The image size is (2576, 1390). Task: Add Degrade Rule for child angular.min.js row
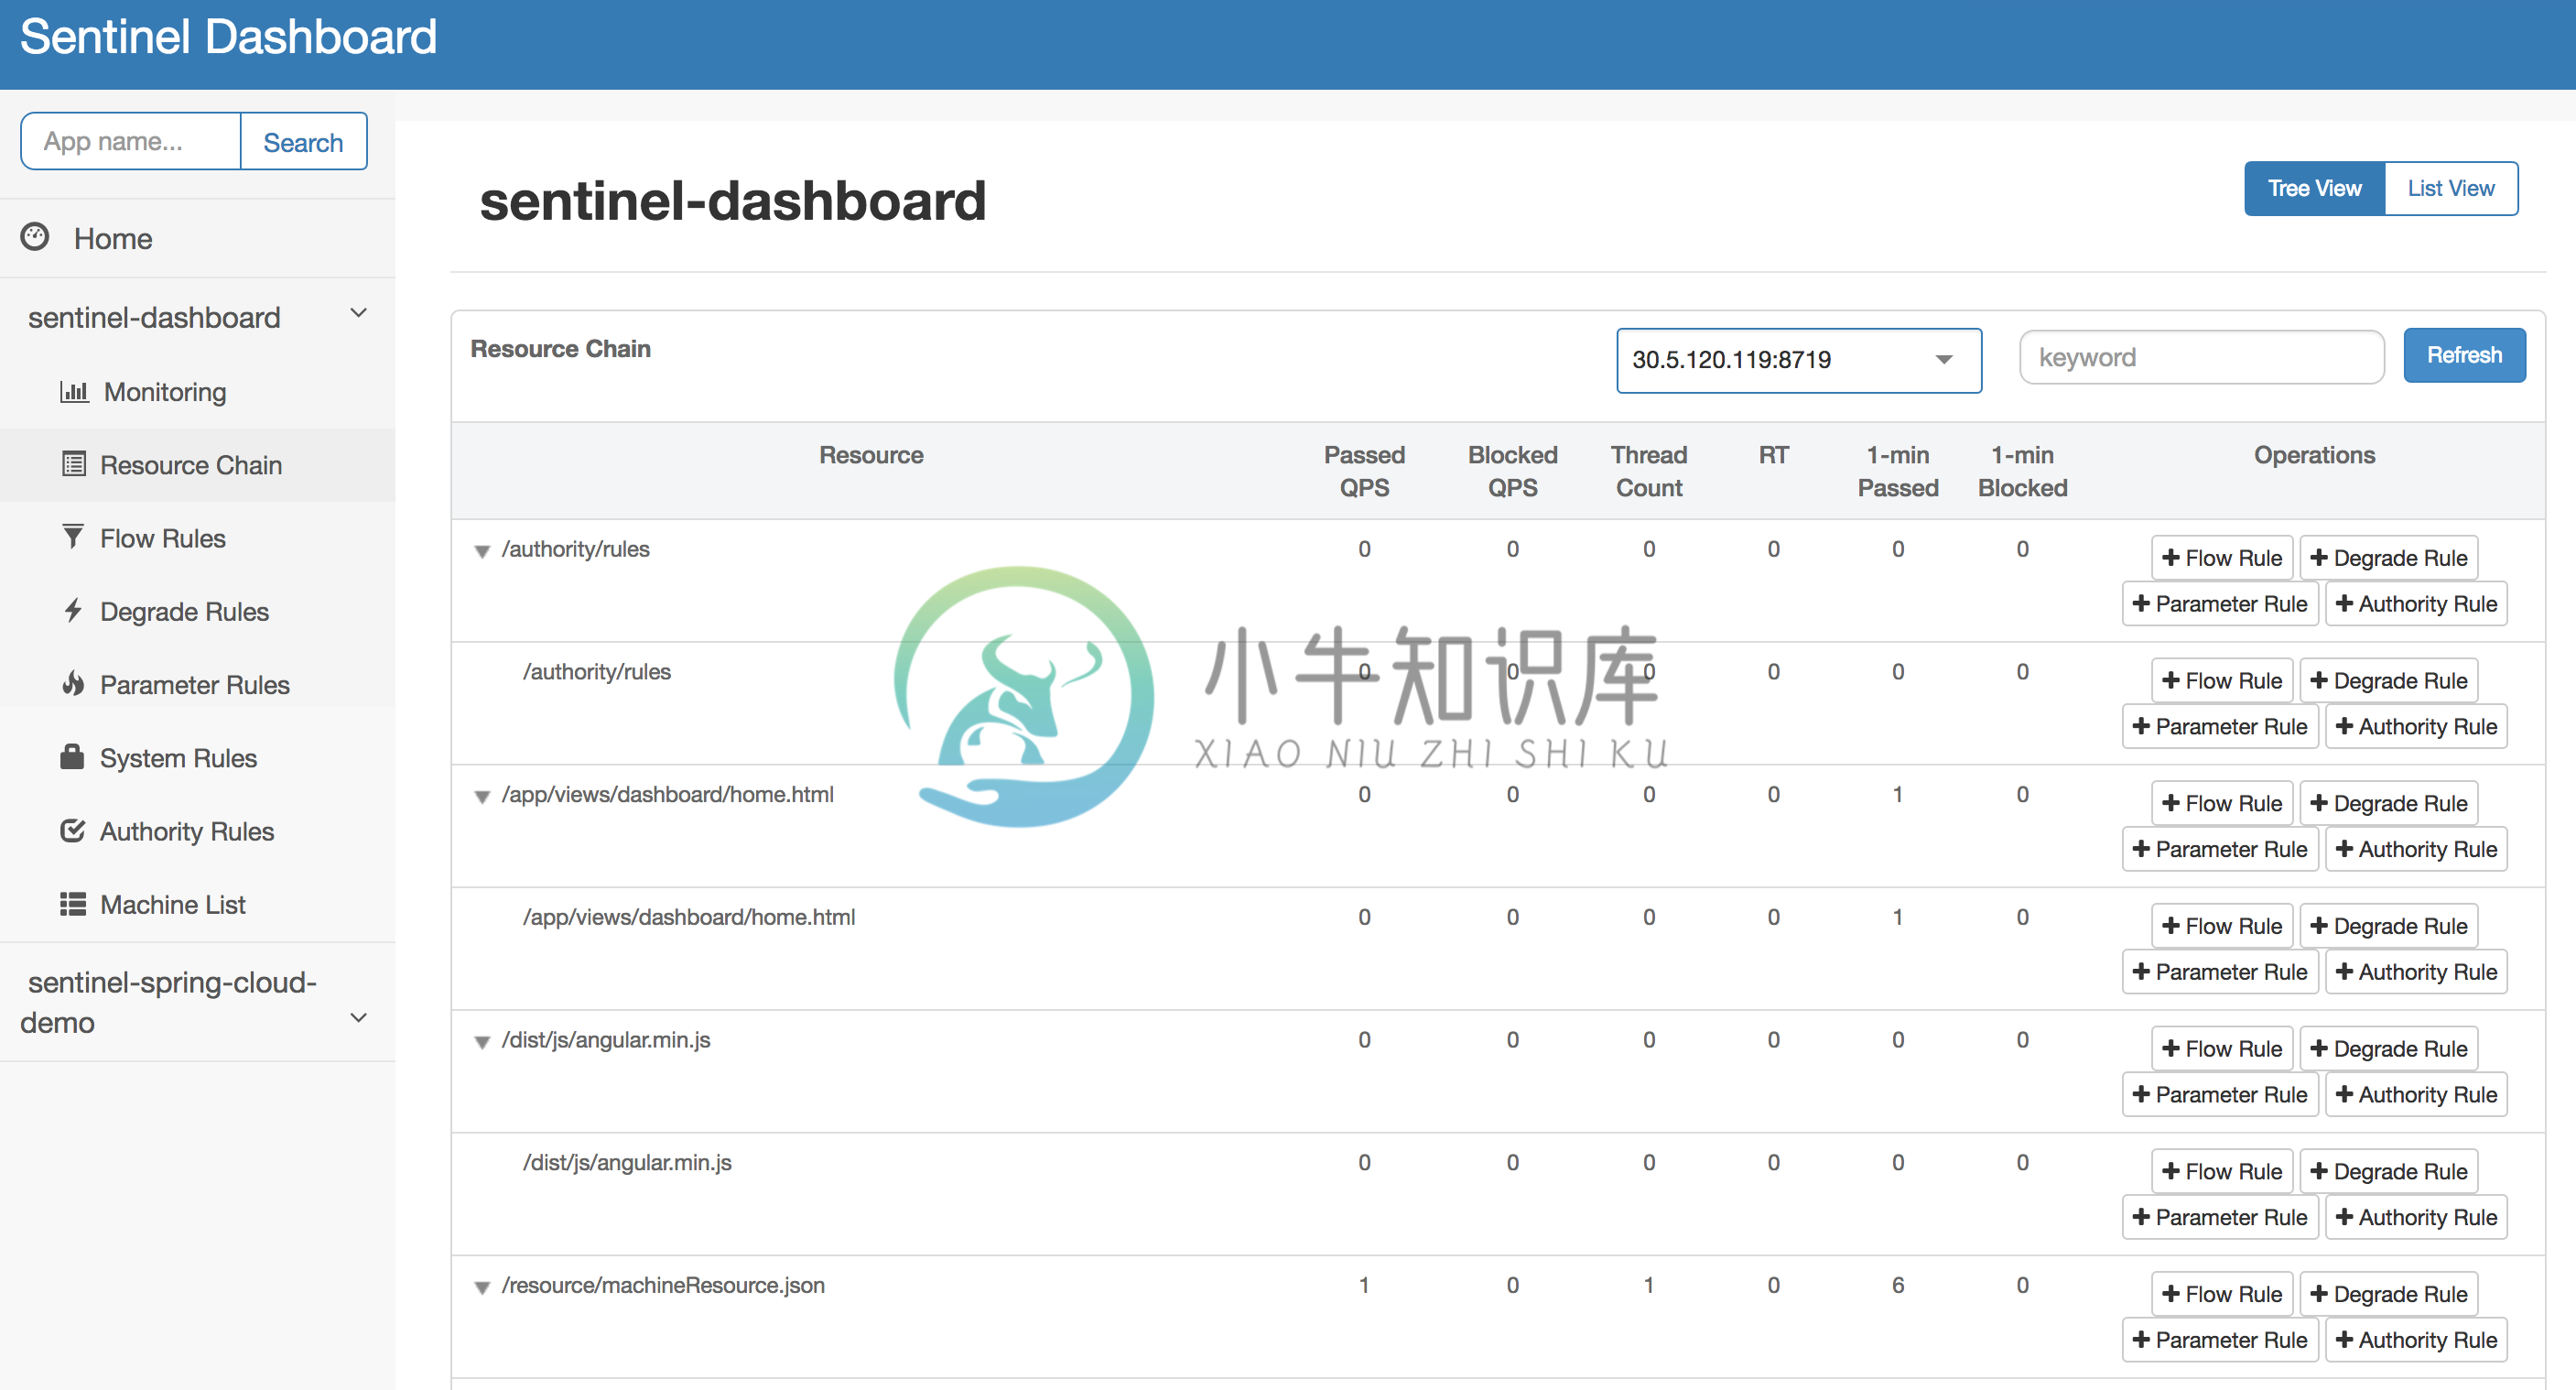(2388, 1171)
